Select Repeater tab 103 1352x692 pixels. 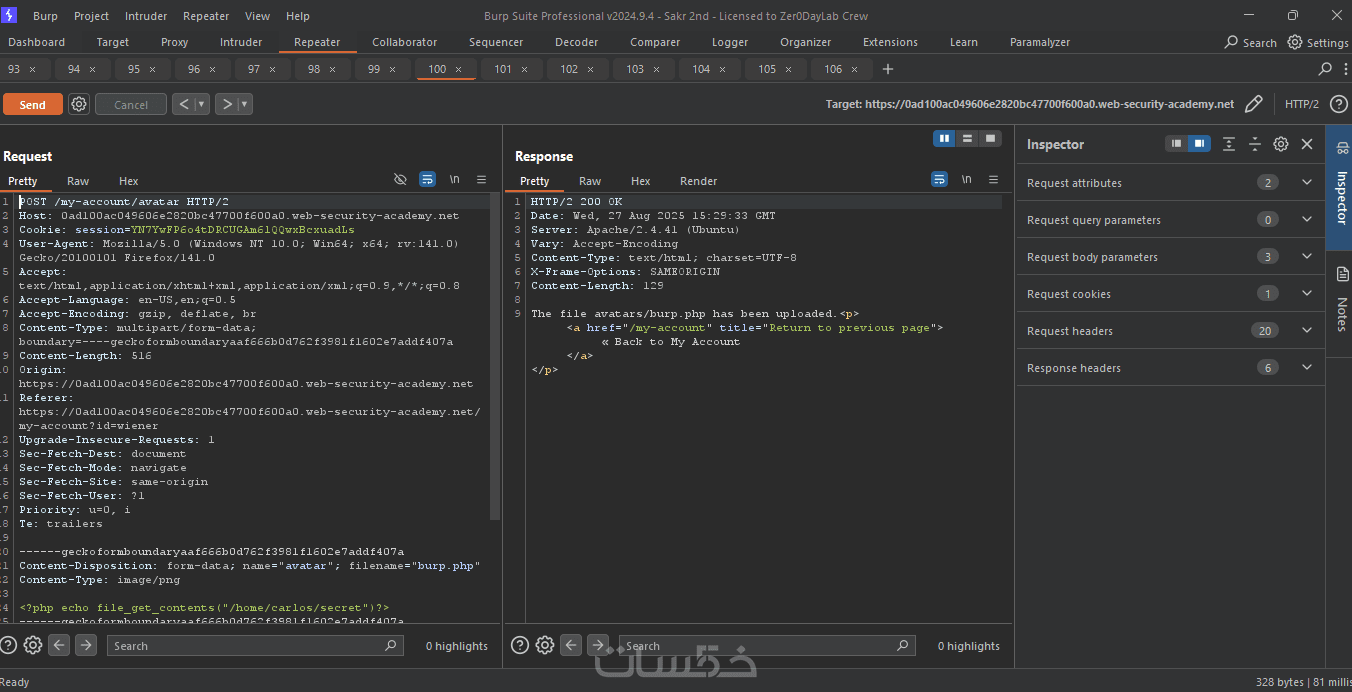[635, 69]
